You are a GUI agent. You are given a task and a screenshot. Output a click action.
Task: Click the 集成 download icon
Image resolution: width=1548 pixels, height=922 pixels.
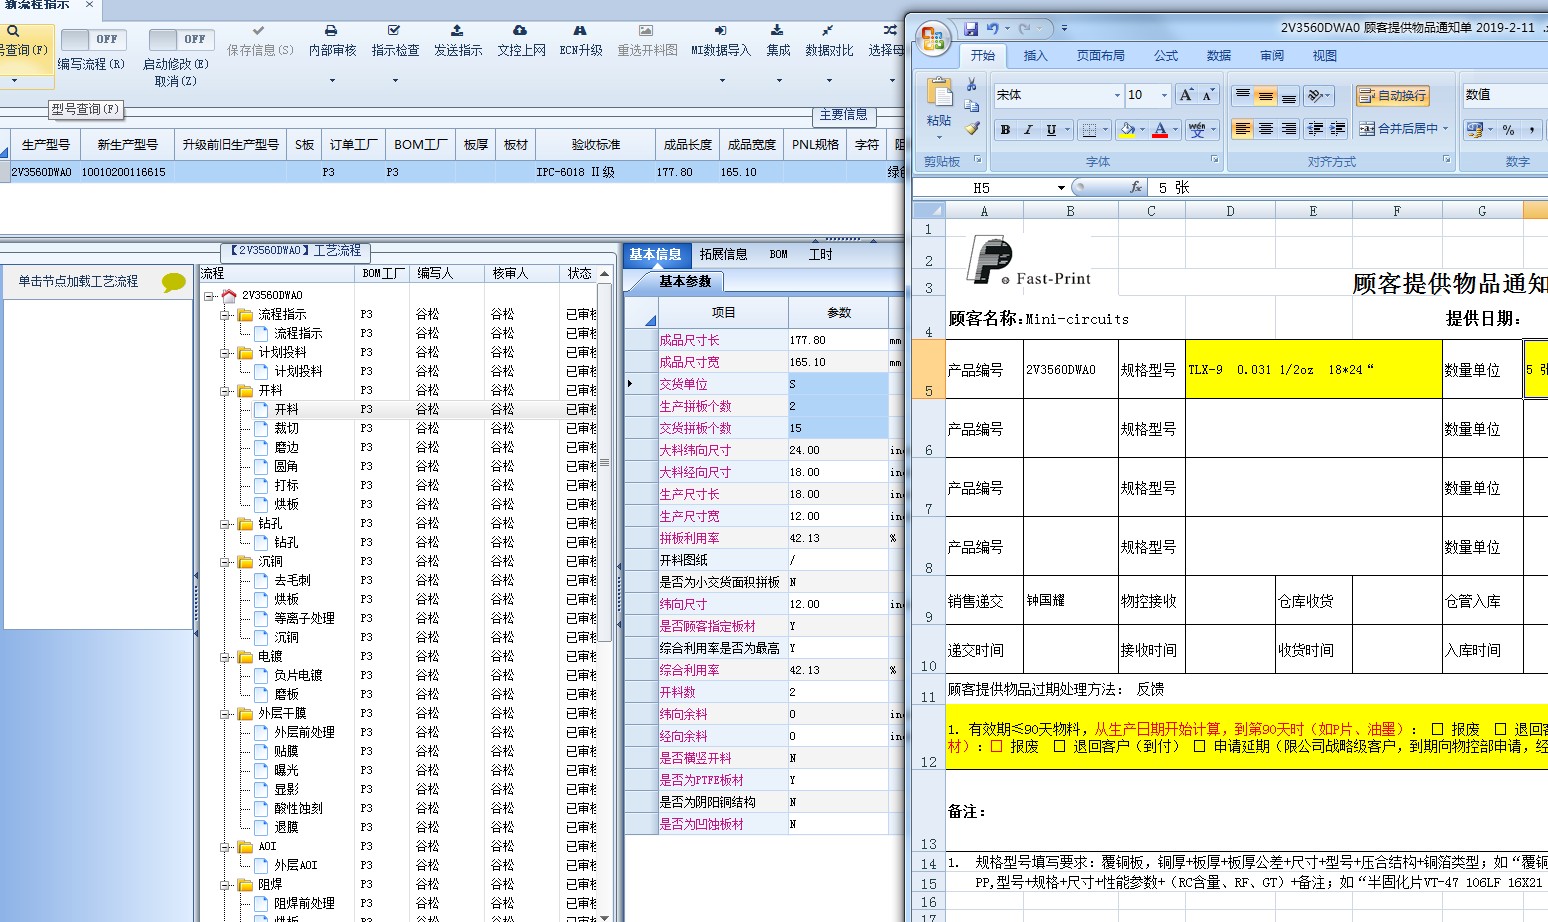tap(778, 31)
